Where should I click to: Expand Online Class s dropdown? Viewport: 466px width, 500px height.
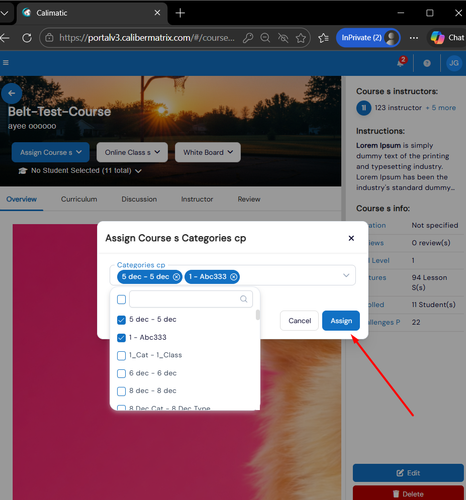pos(132,152)
